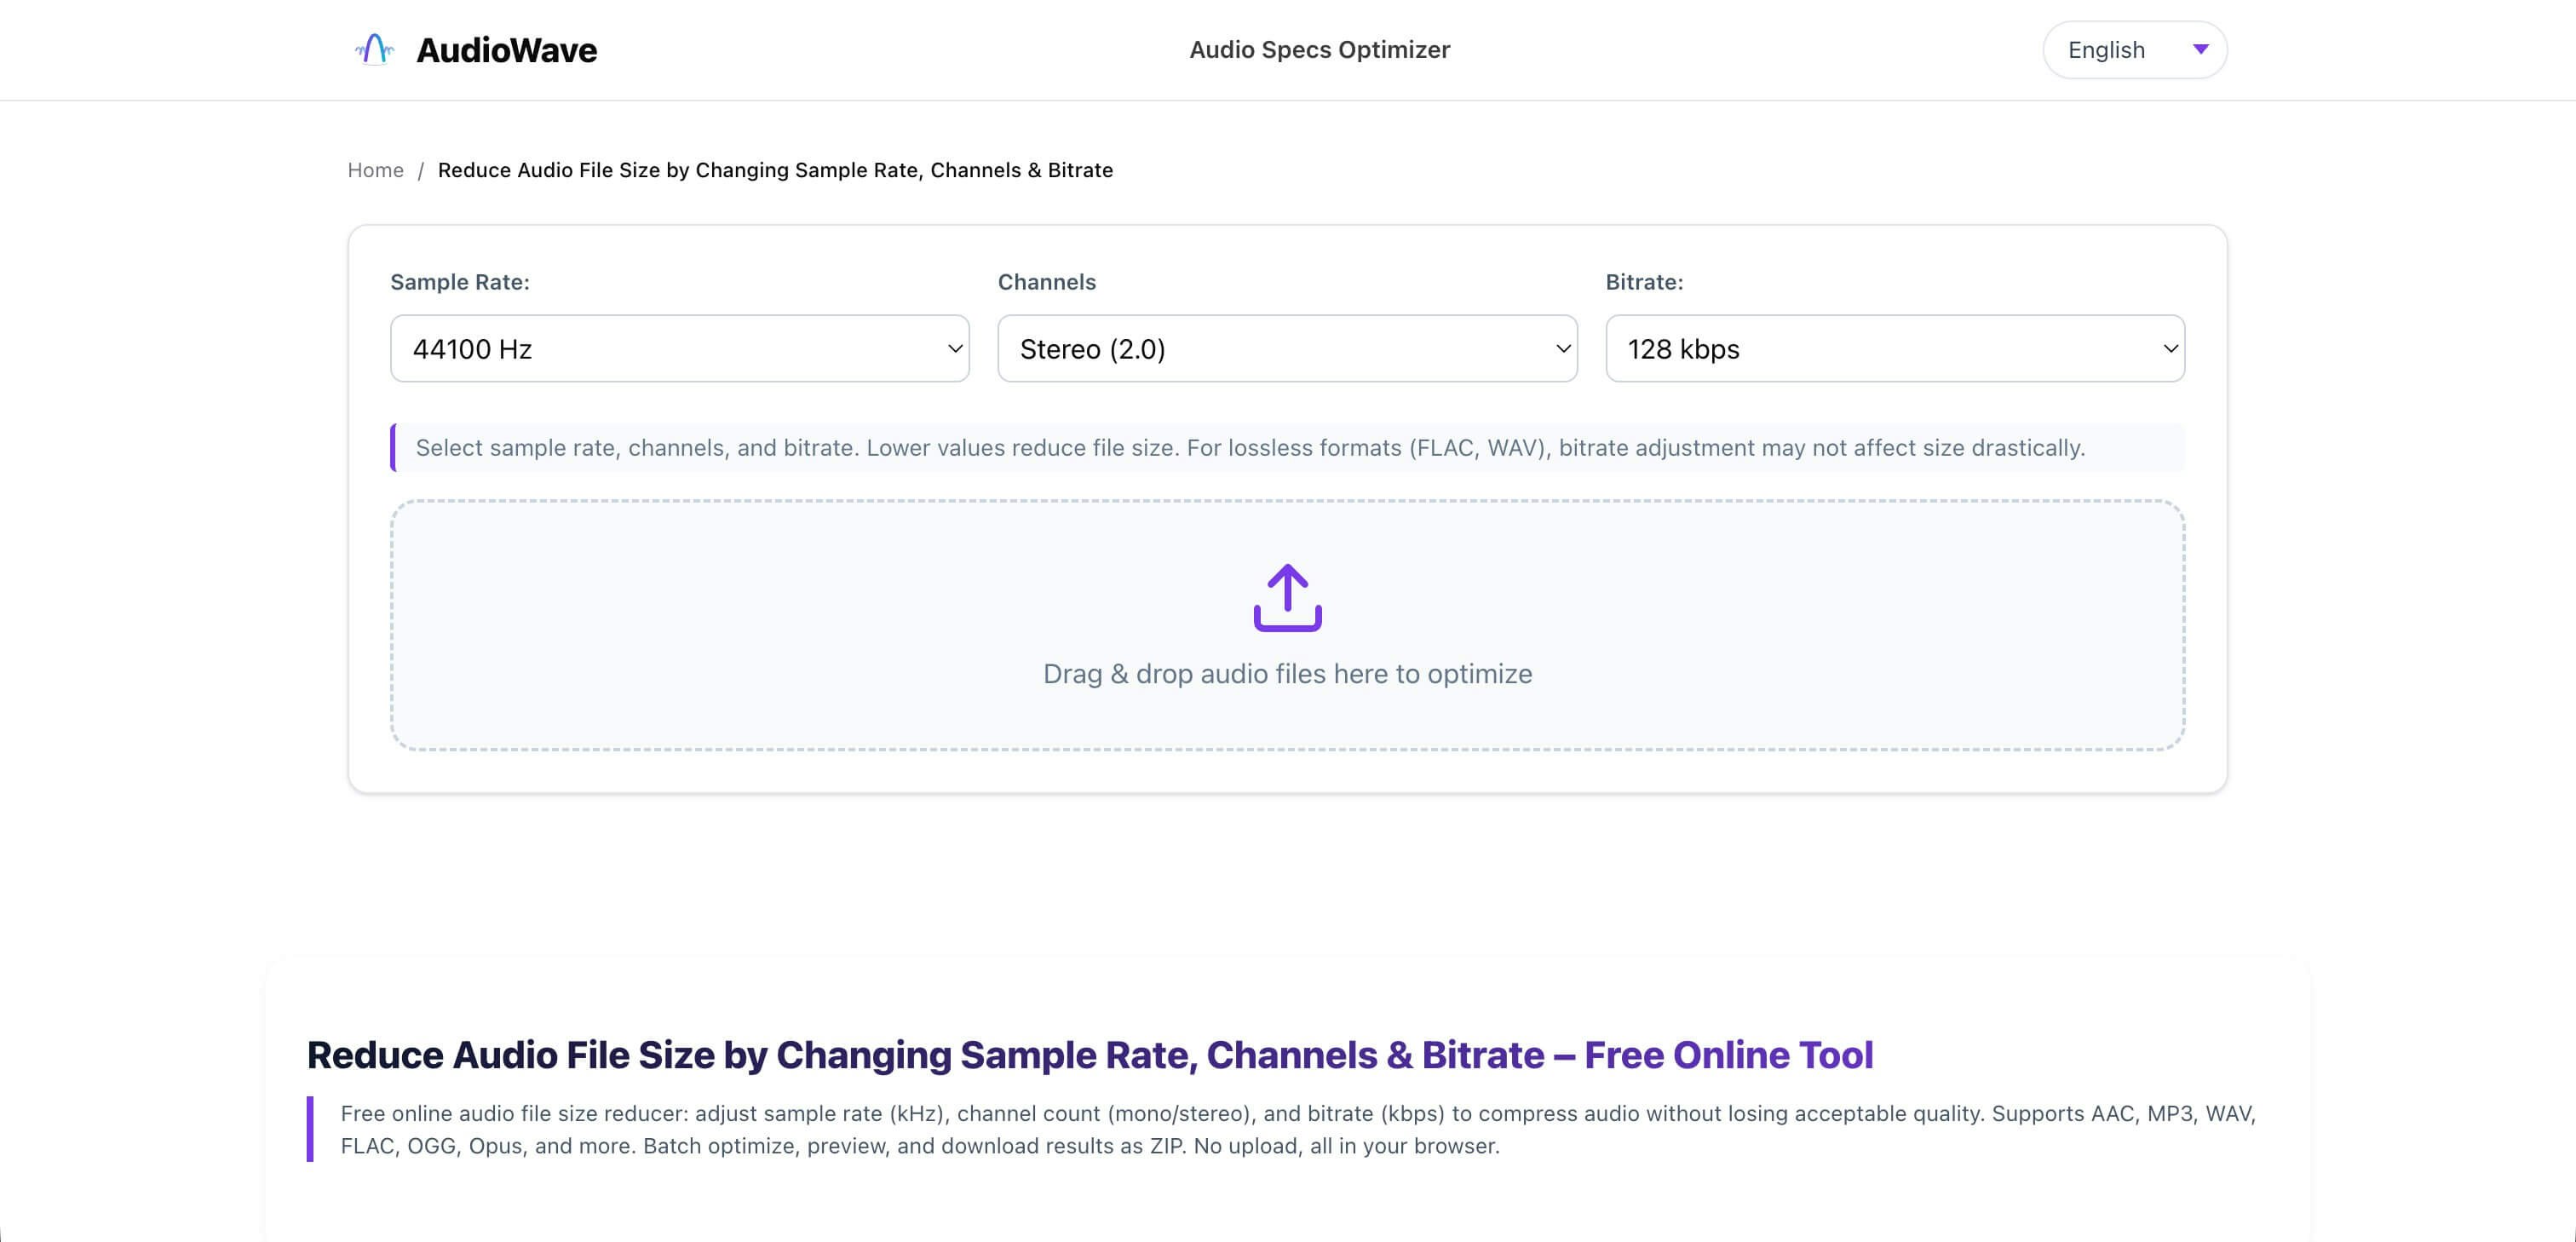2576x1242 pixels.
Task: Open the Sample Rate 44100 Hz dropdown
Action: (x=679, y=348)
